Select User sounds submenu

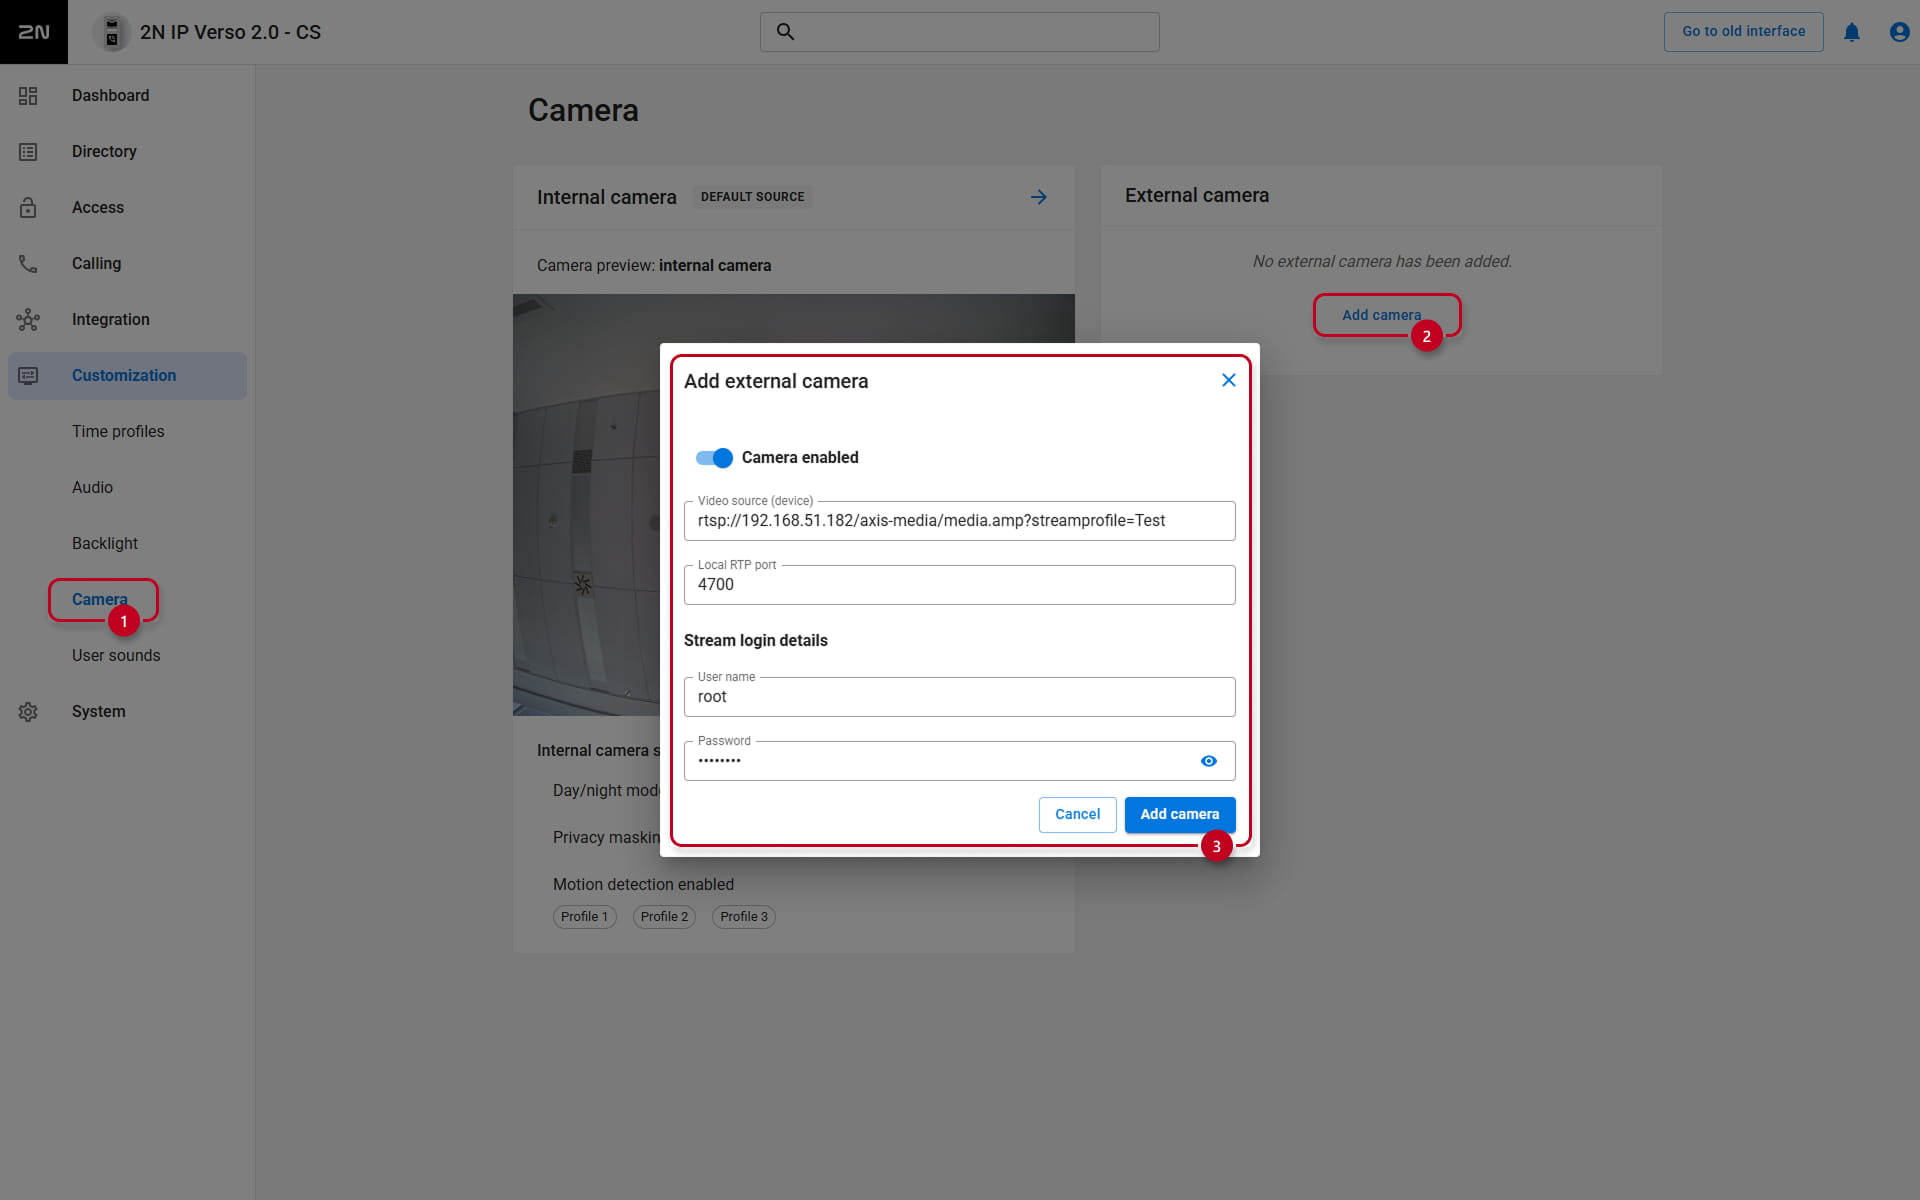(116, 656)
